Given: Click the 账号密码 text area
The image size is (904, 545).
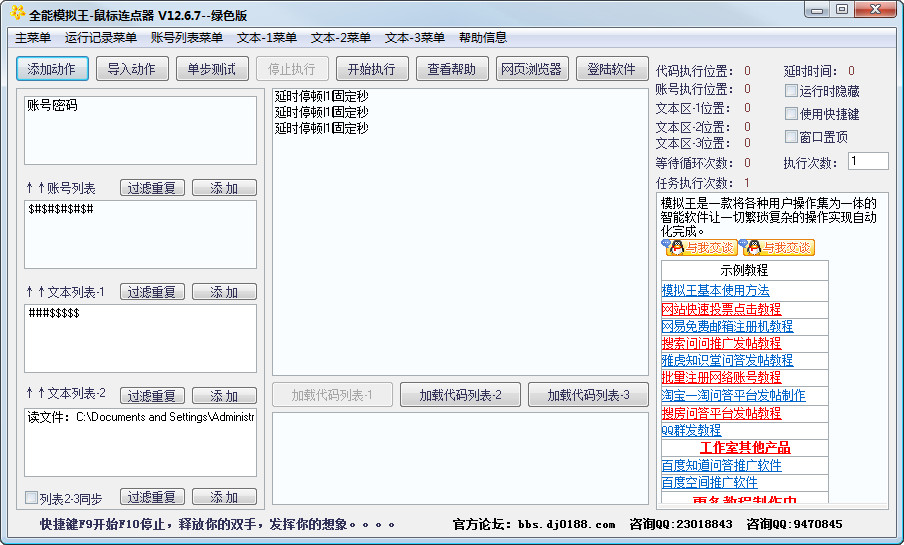Looking at the screenshot, I should click(140, 130).
